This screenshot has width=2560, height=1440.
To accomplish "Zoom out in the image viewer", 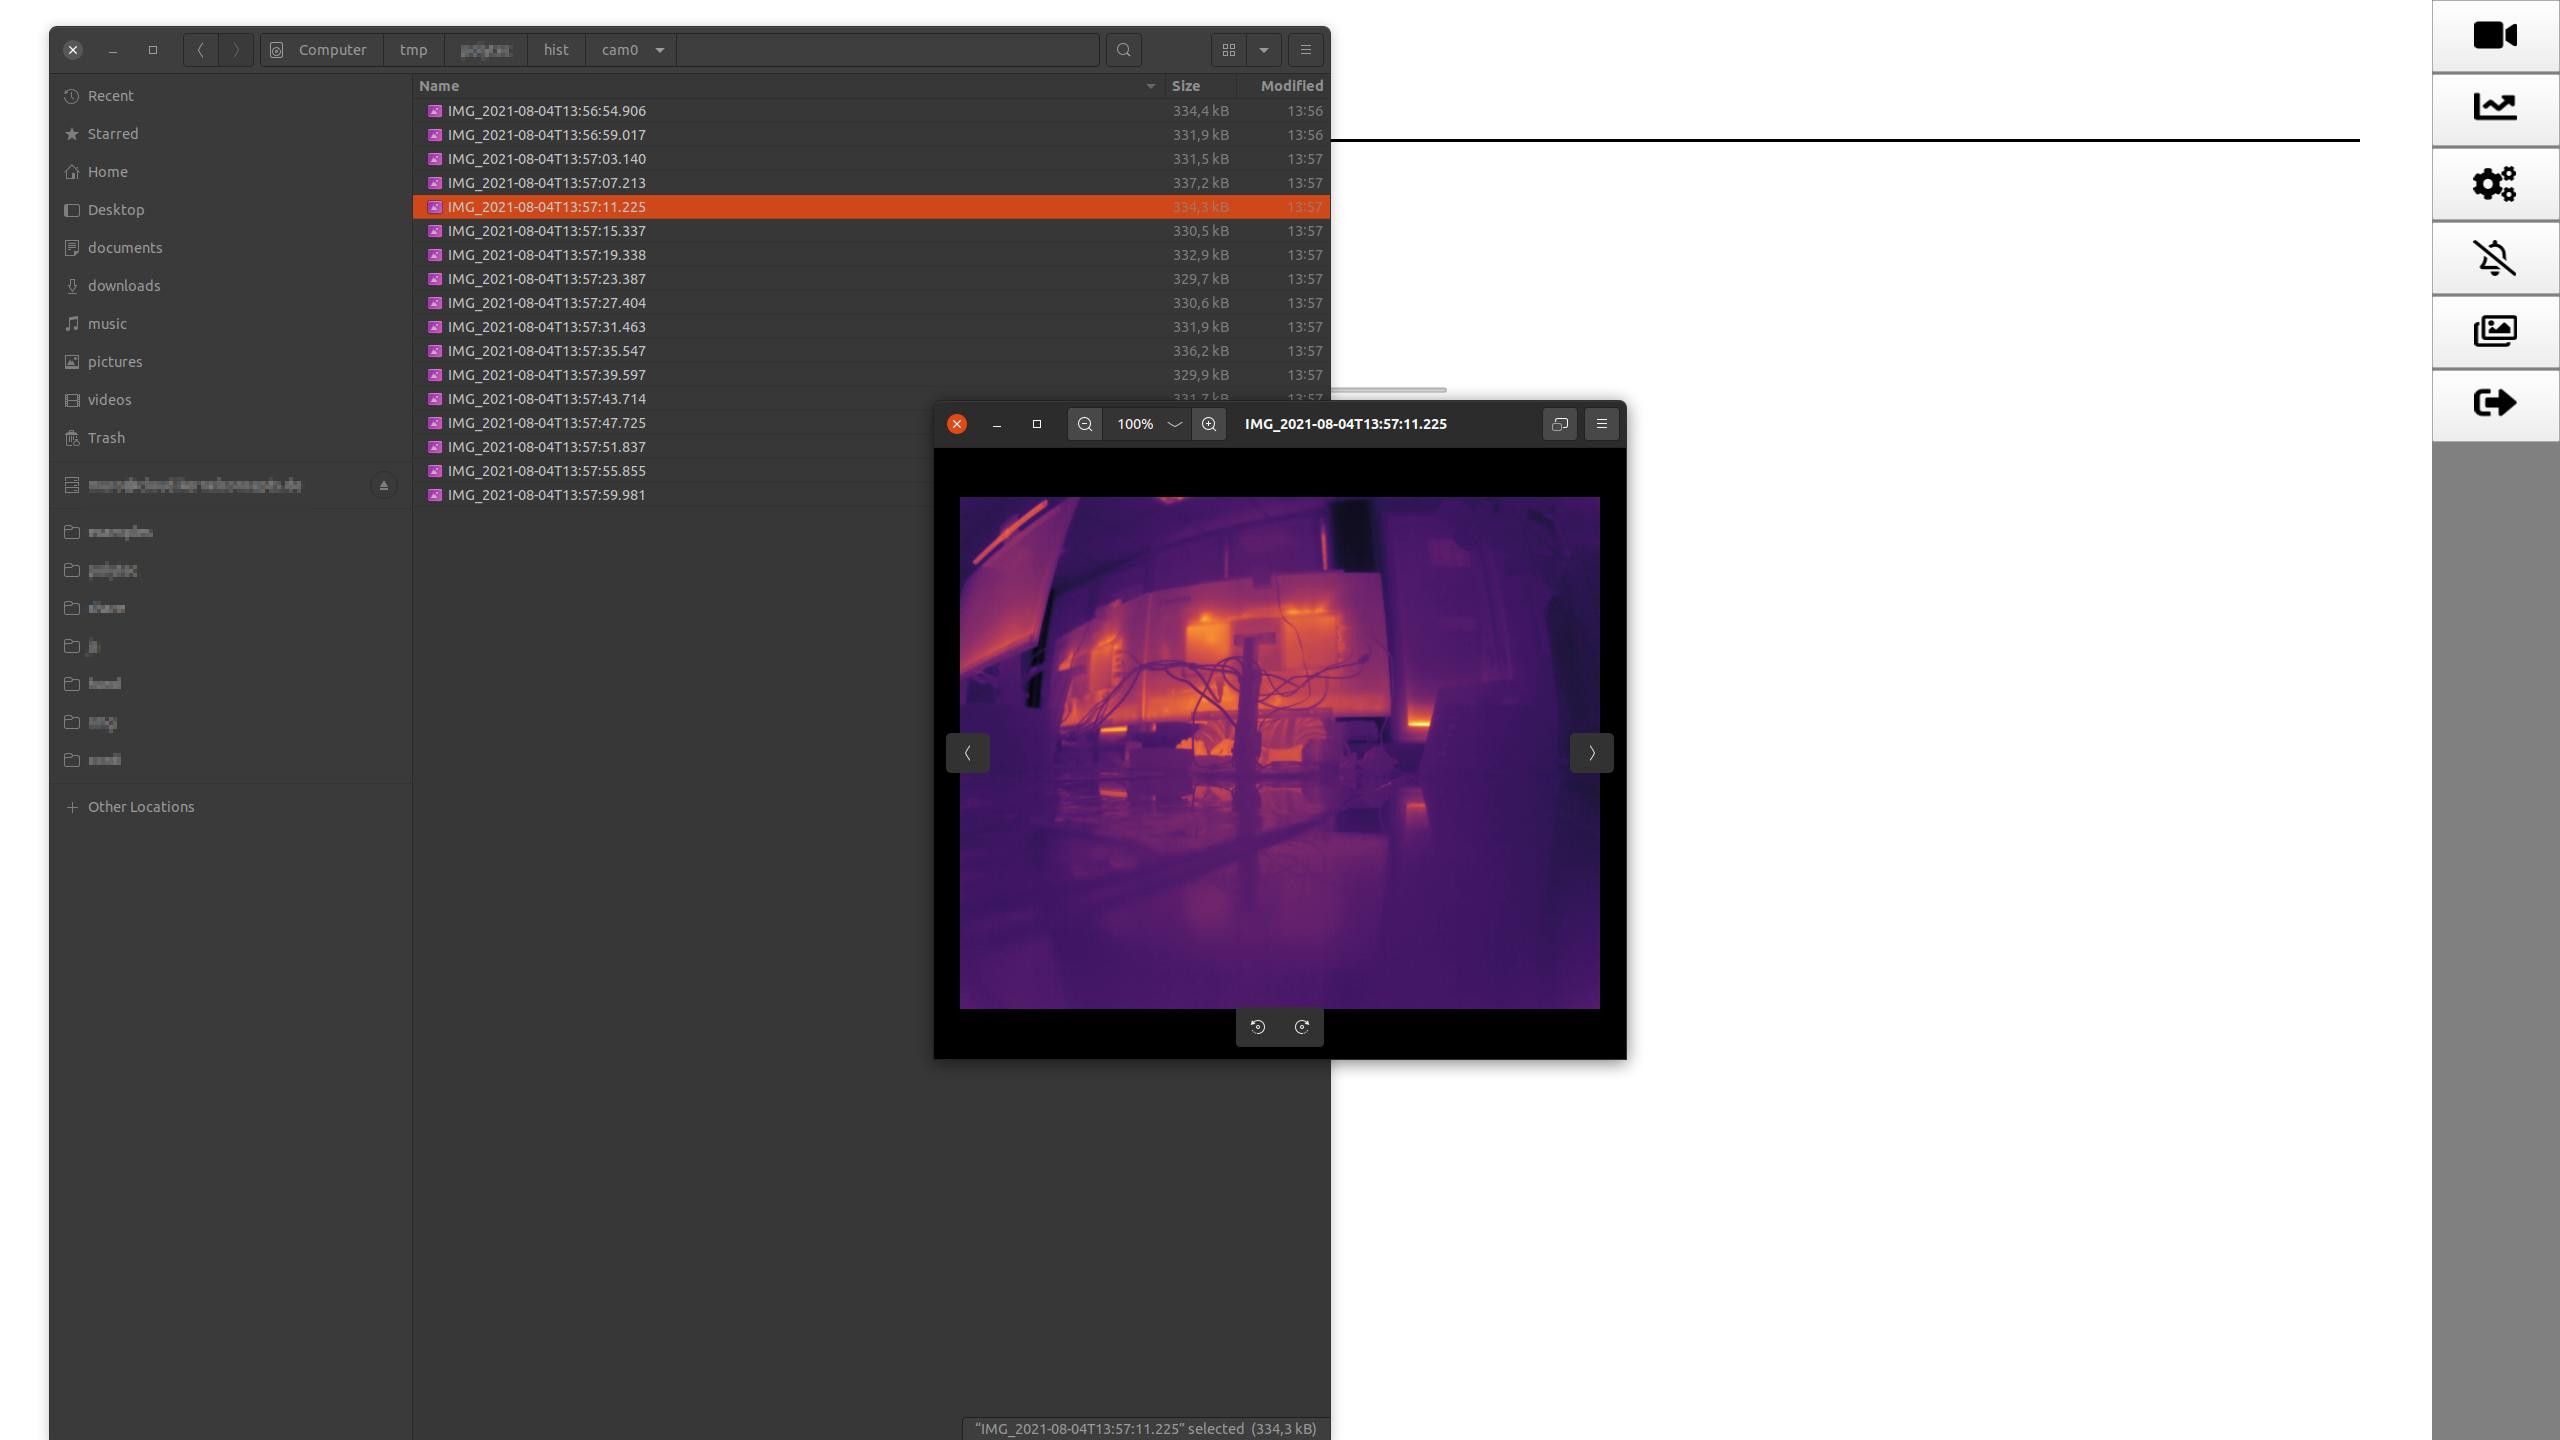I will 1085,424.
